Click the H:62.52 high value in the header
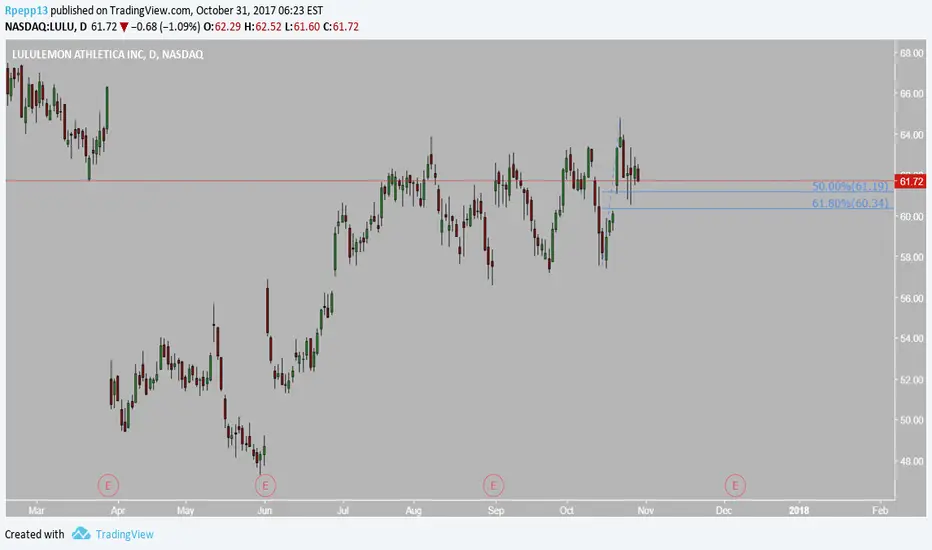 click(x=263, y=26)
